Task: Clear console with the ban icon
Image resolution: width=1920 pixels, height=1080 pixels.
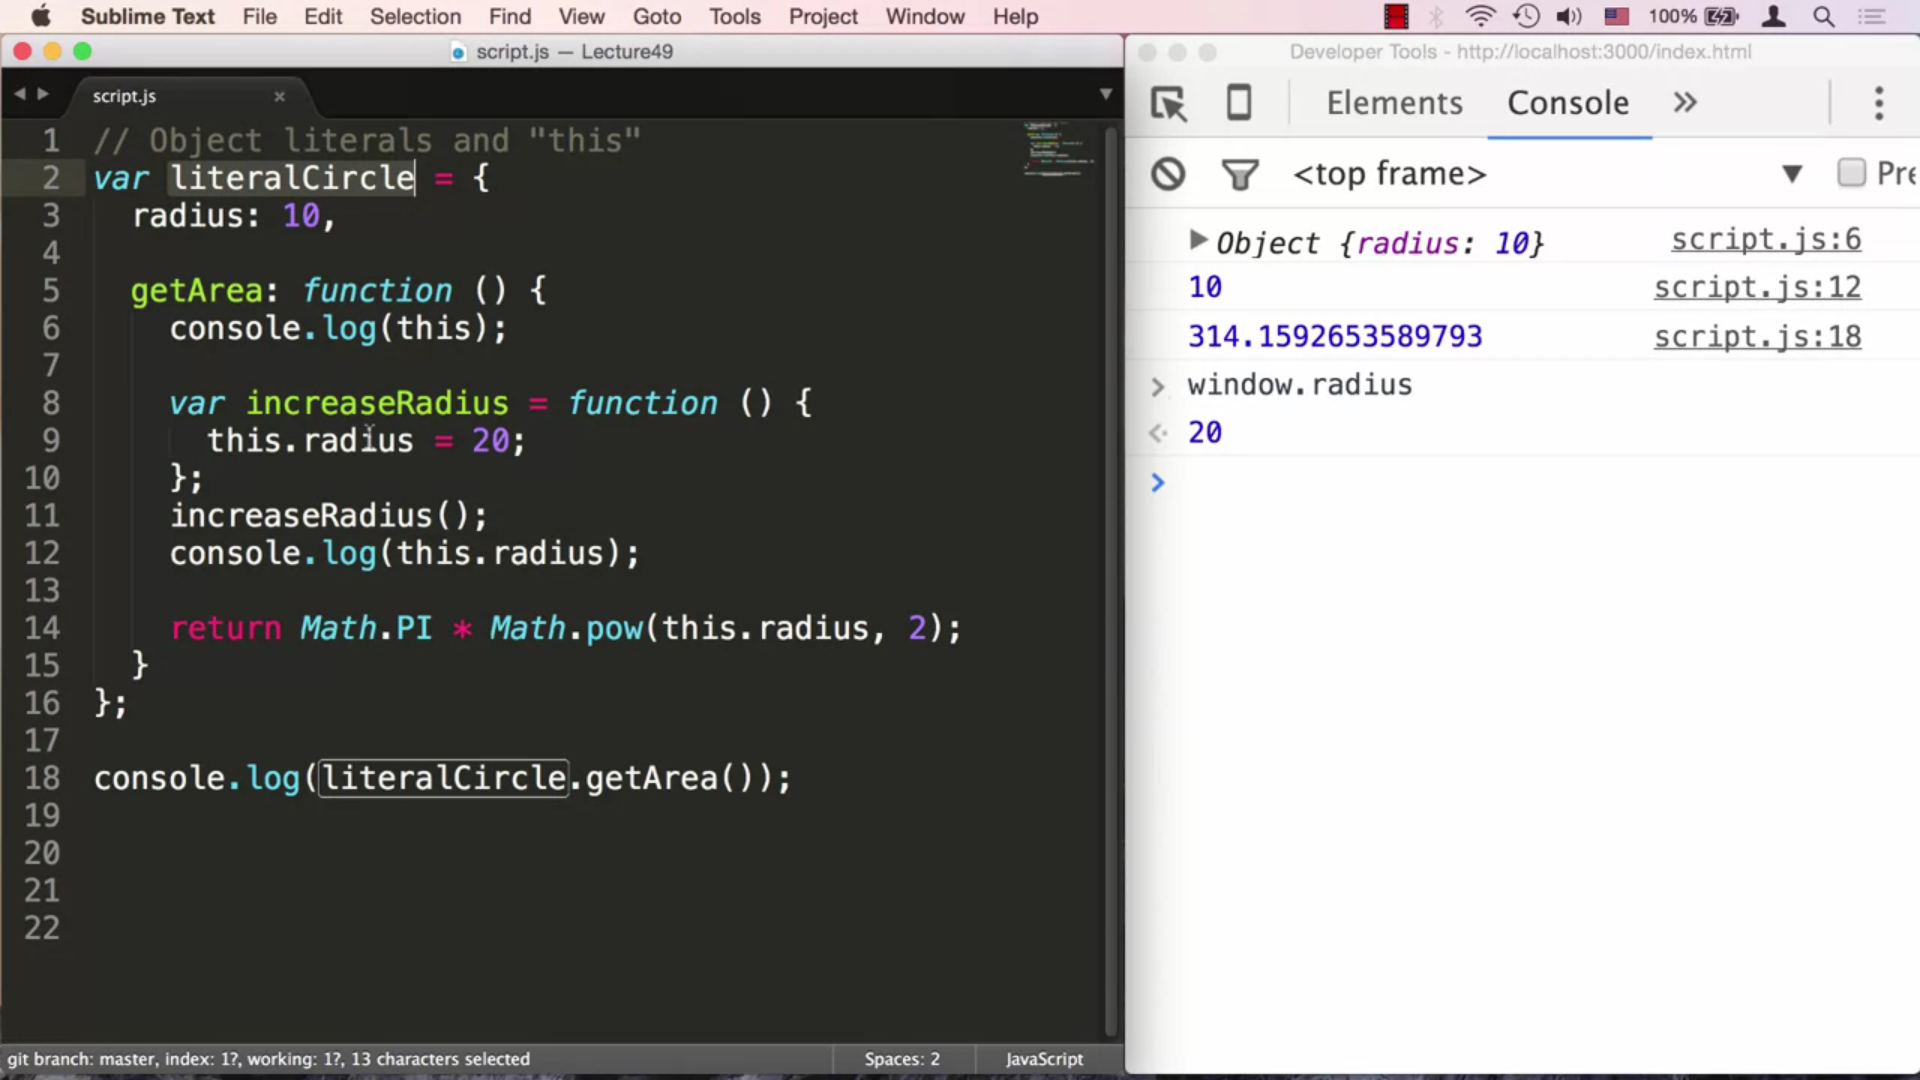Action: [1167, 174]
